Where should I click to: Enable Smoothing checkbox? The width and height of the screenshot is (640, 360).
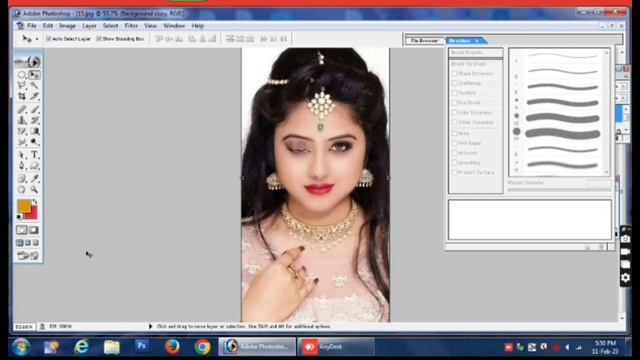coord(454,163)
